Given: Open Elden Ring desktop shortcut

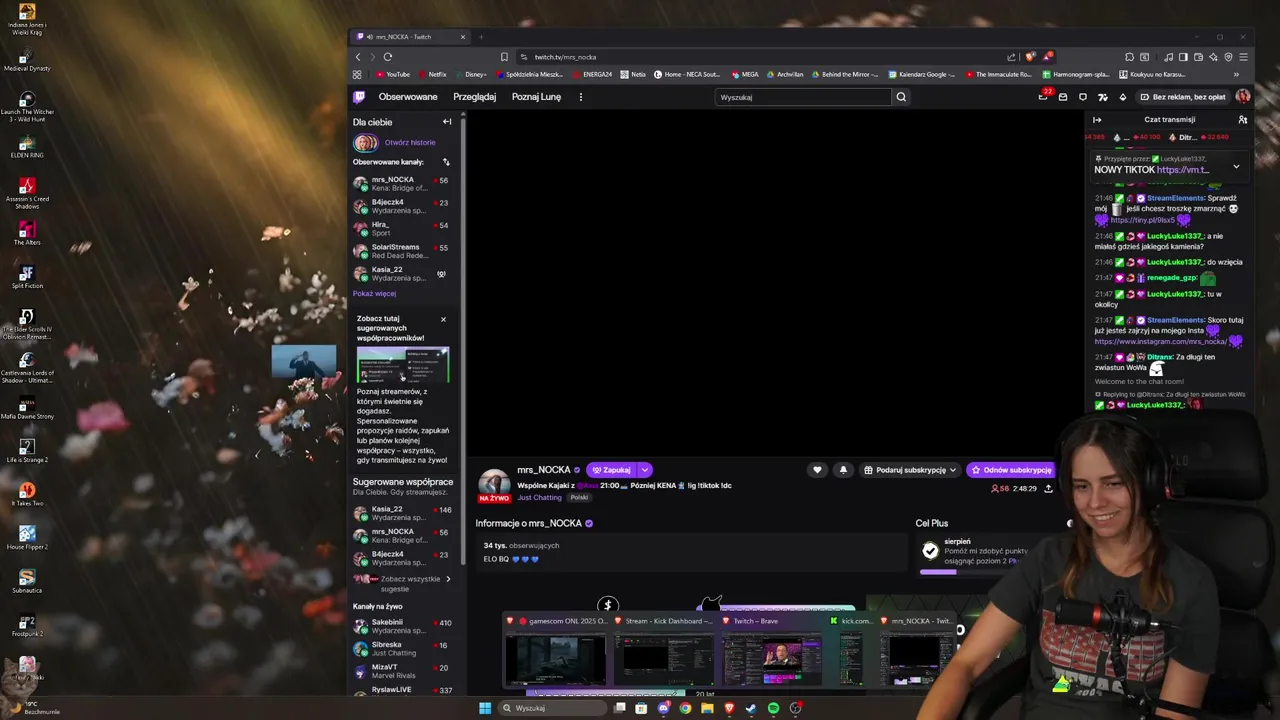Looking at the screenshot, I should (x=27, y=146).
